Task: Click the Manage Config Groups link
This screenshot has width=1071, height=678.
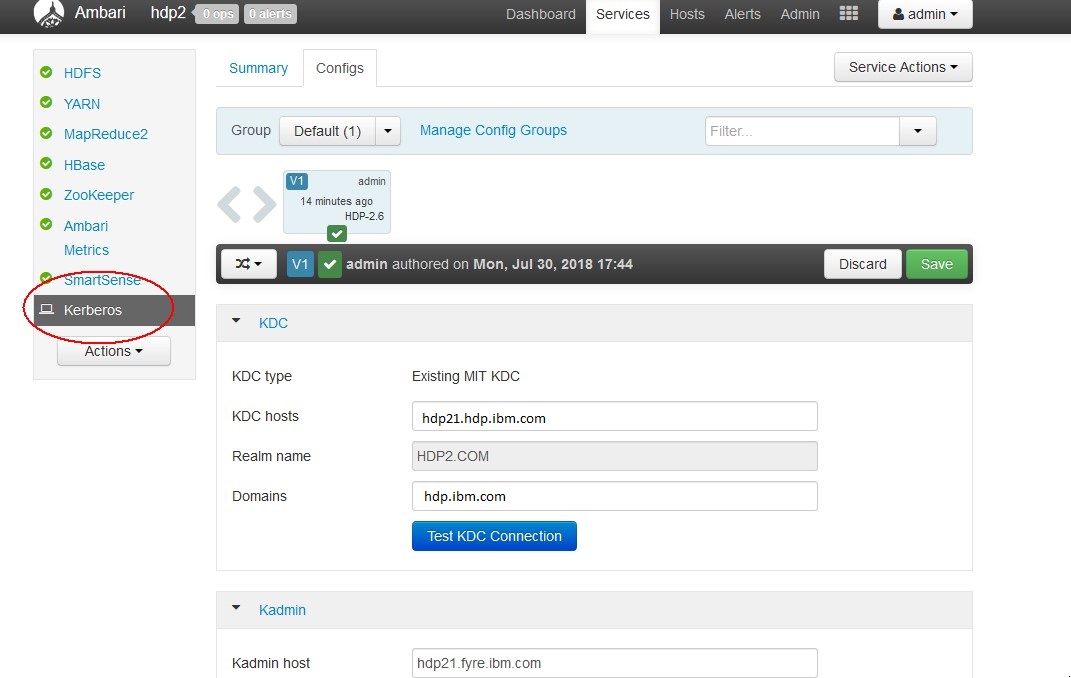Action: point(493,130)
